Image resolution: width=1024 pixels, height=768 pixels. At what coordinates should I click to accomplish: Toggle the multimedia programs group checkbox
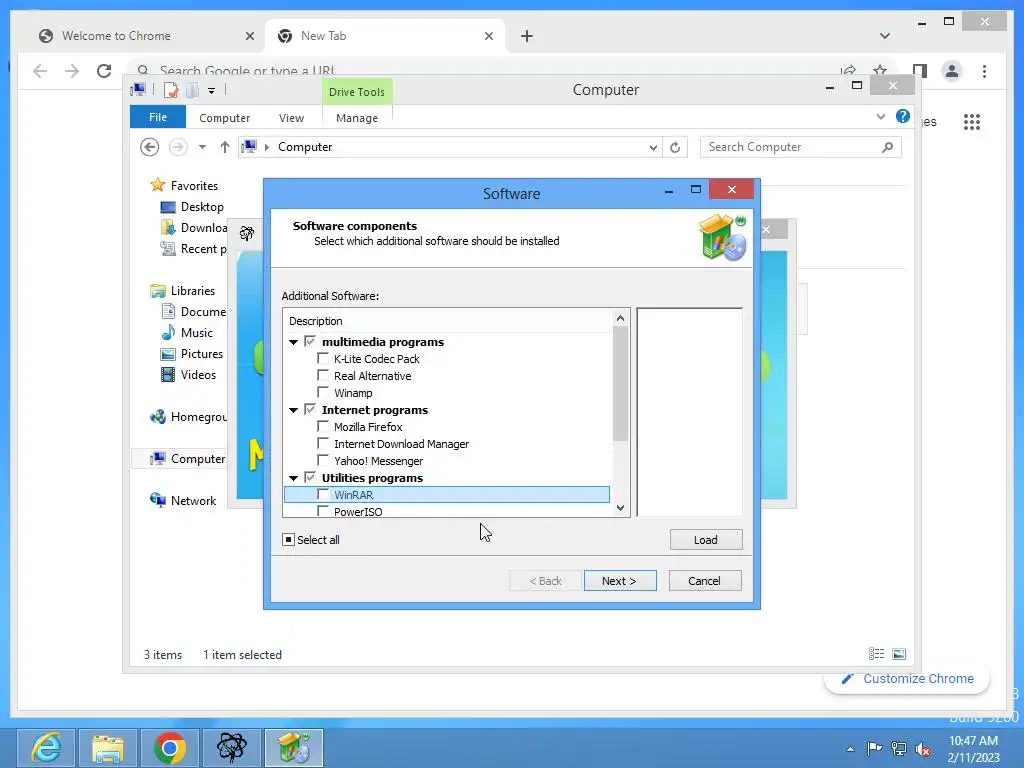(310, 342)
